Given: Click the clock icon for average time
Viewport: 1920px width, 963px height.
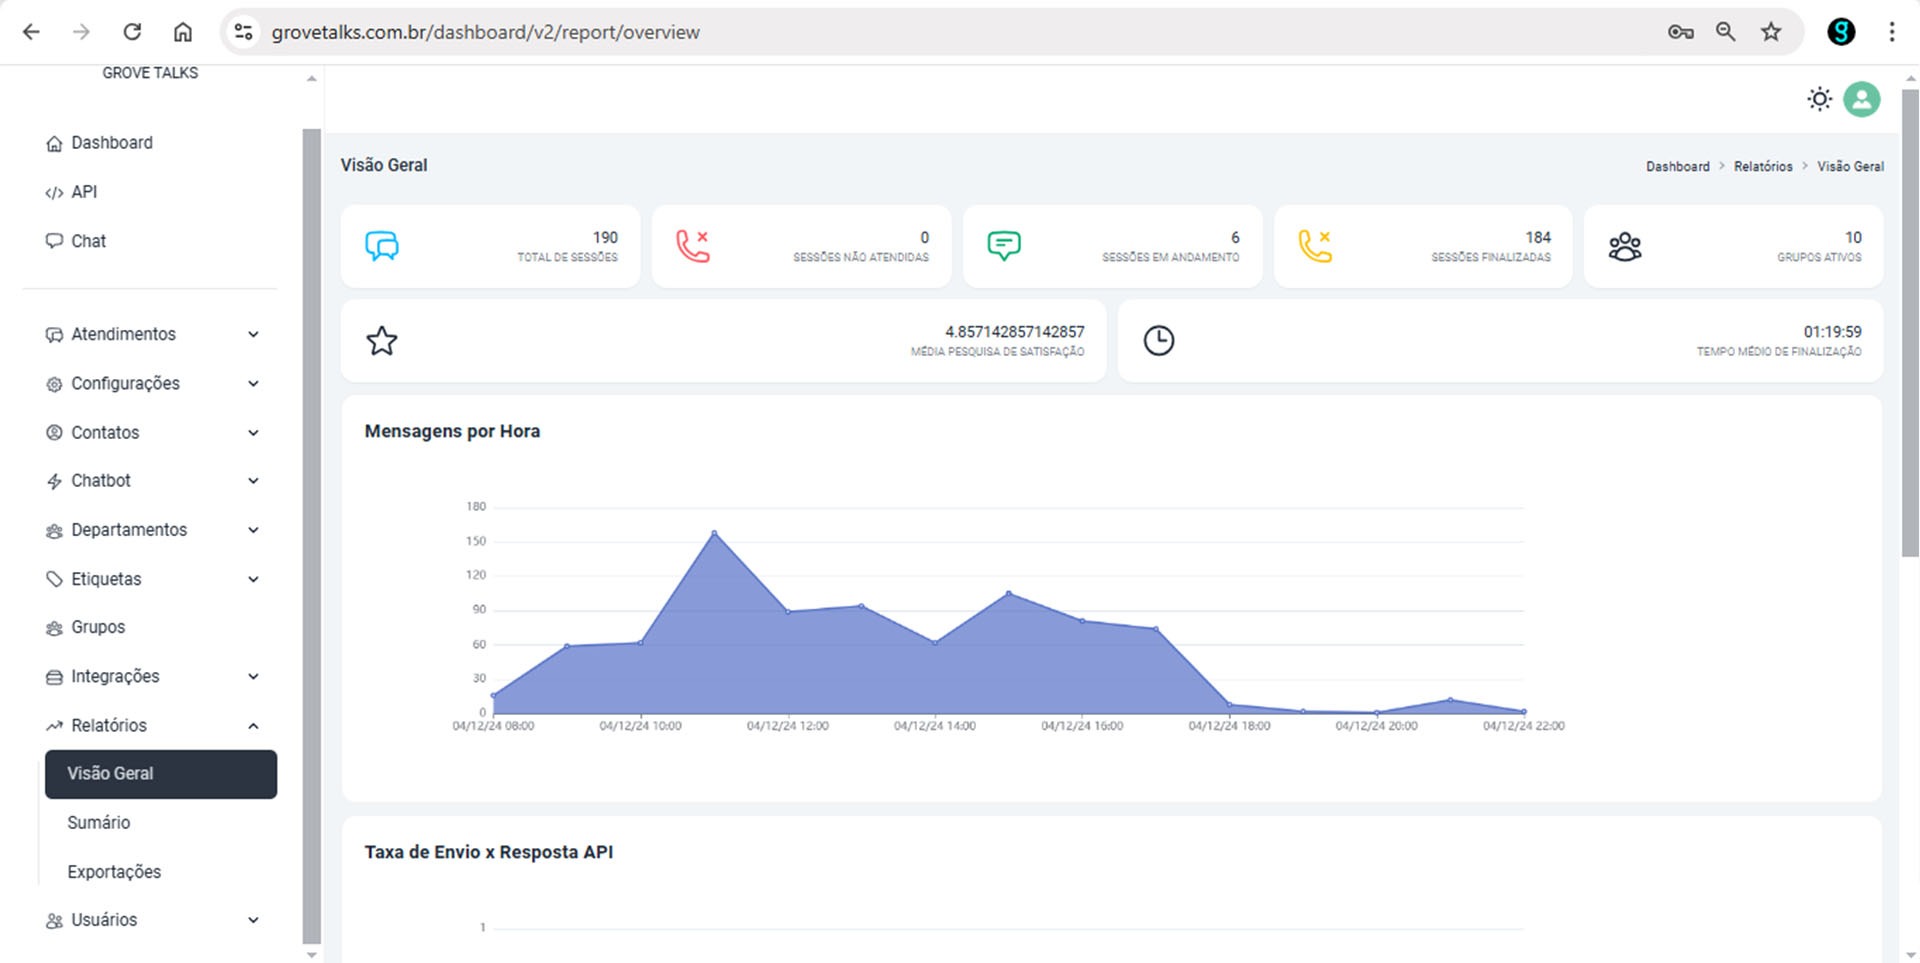Looking at the screenshot, I should pos(1158,341).
